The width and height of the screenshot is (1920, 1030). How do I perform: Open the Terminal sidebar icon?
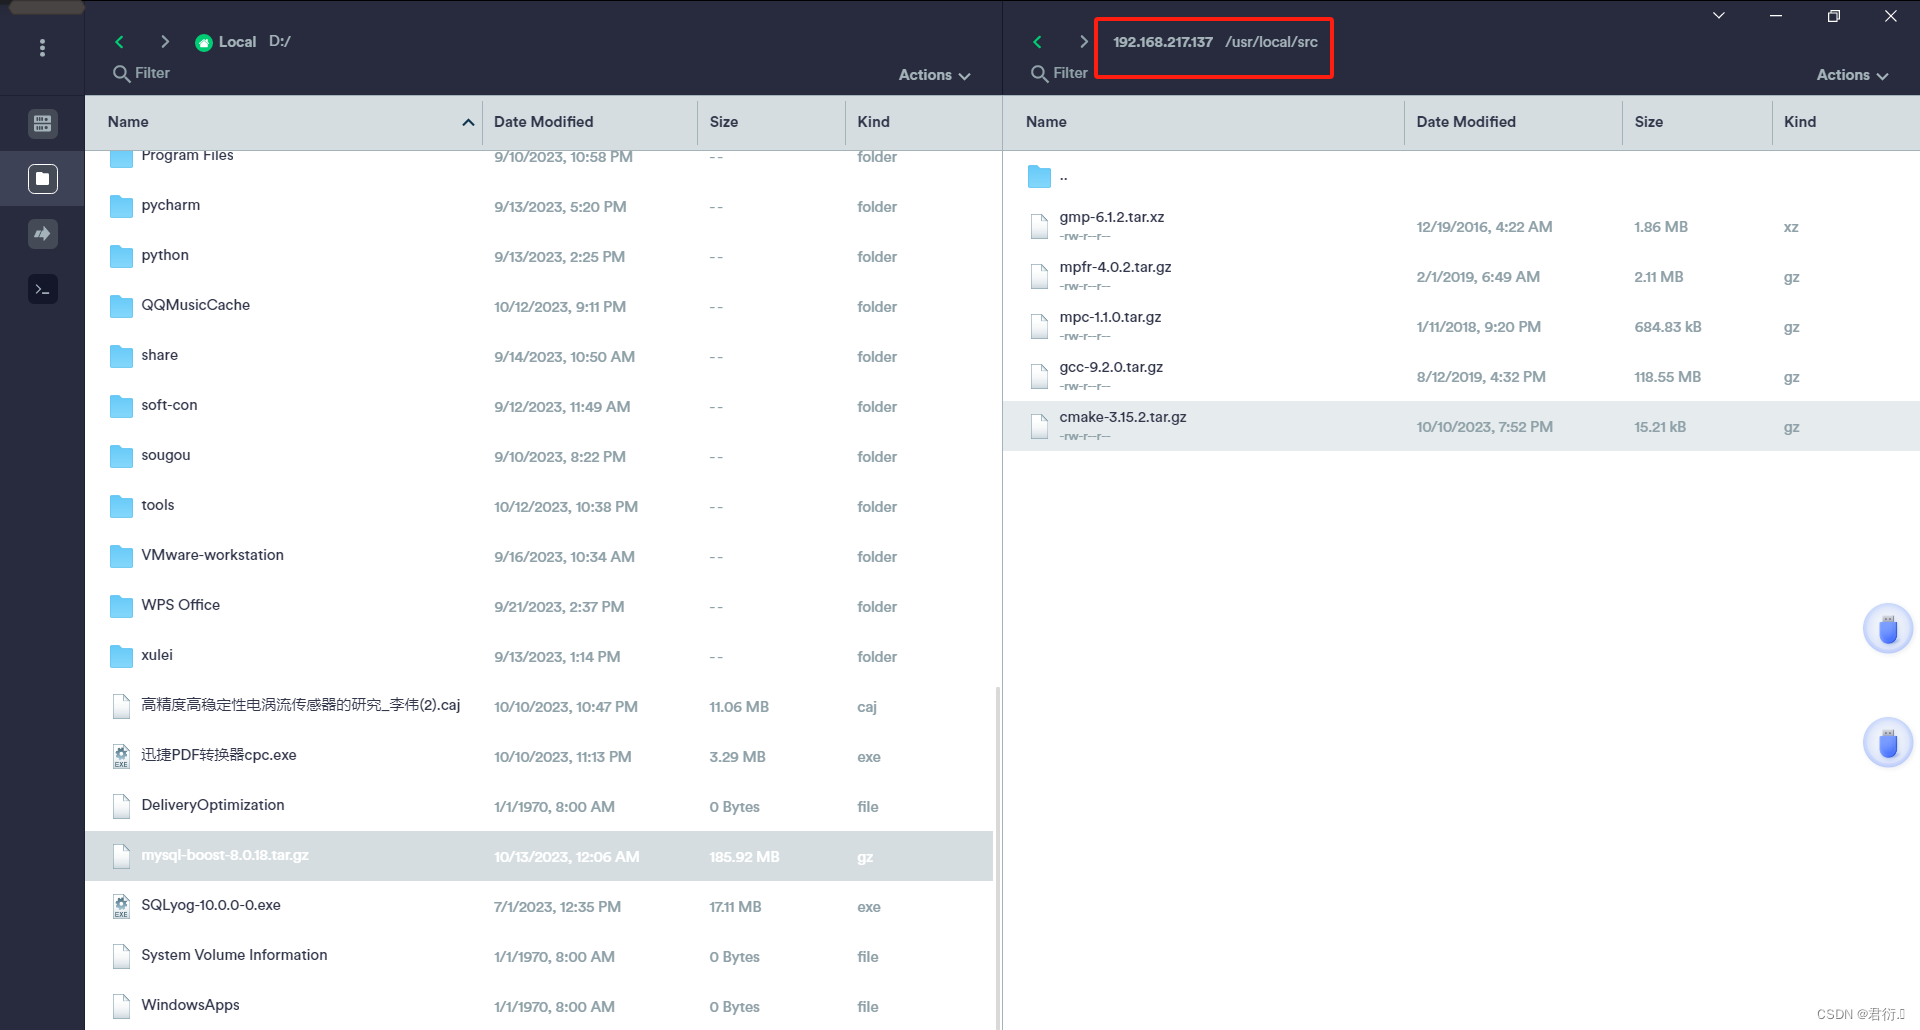click(42, 289)
